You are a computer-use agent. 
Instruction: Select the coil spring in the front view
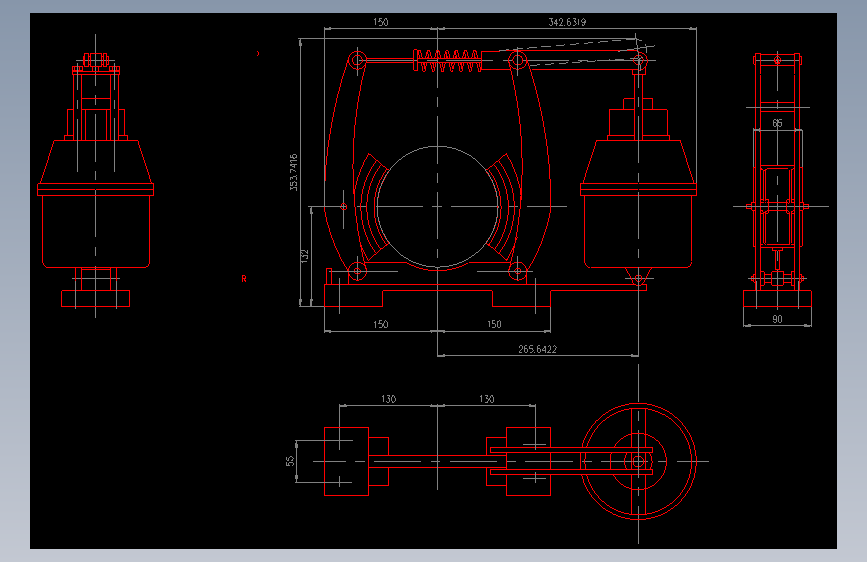447,61
